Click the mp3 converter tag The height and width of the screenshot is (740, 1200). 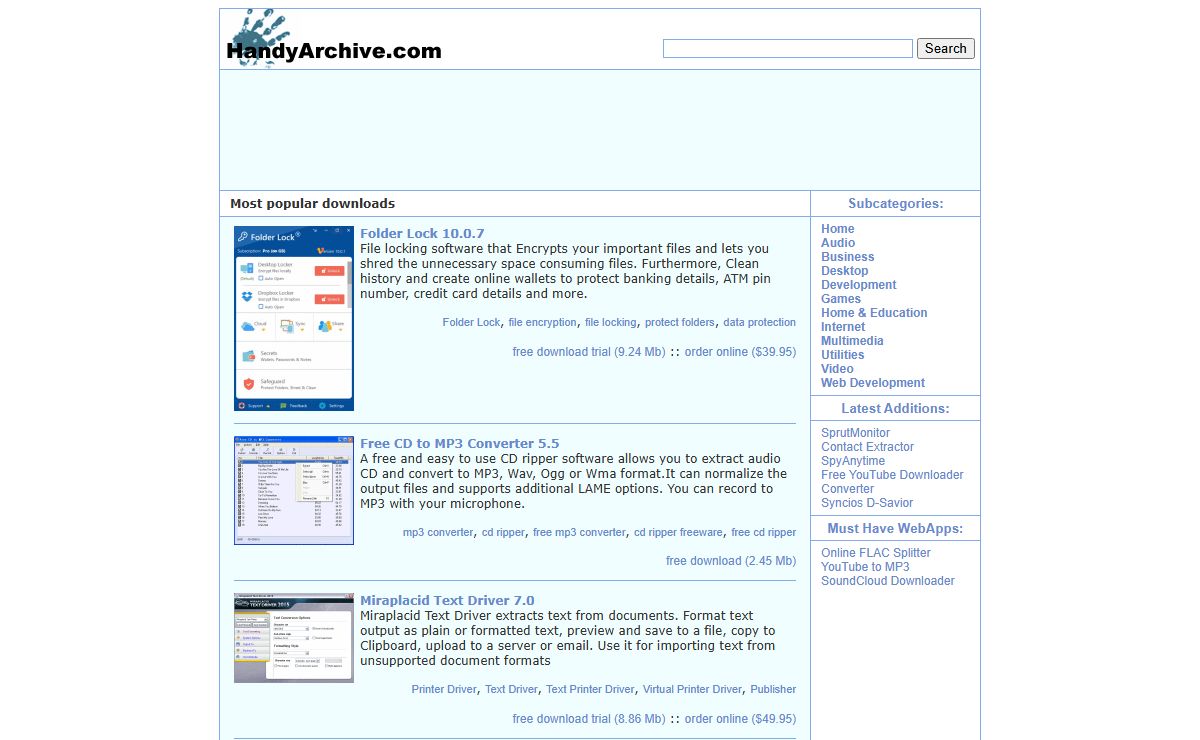[x=438, y=532]
